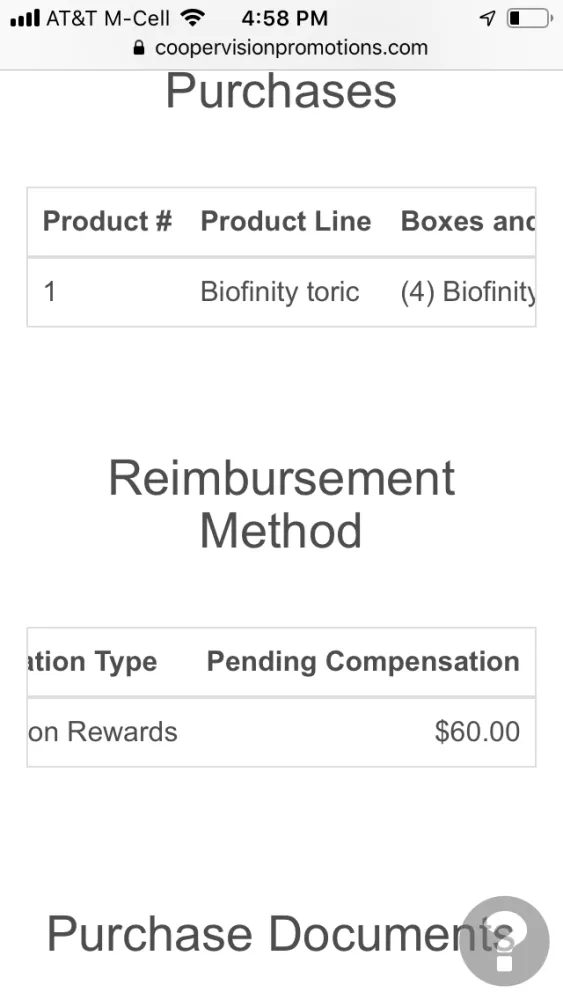Screen dimensions: 563x1000
Task: Tap the Wi-Fi status icon
Action: 192,18
